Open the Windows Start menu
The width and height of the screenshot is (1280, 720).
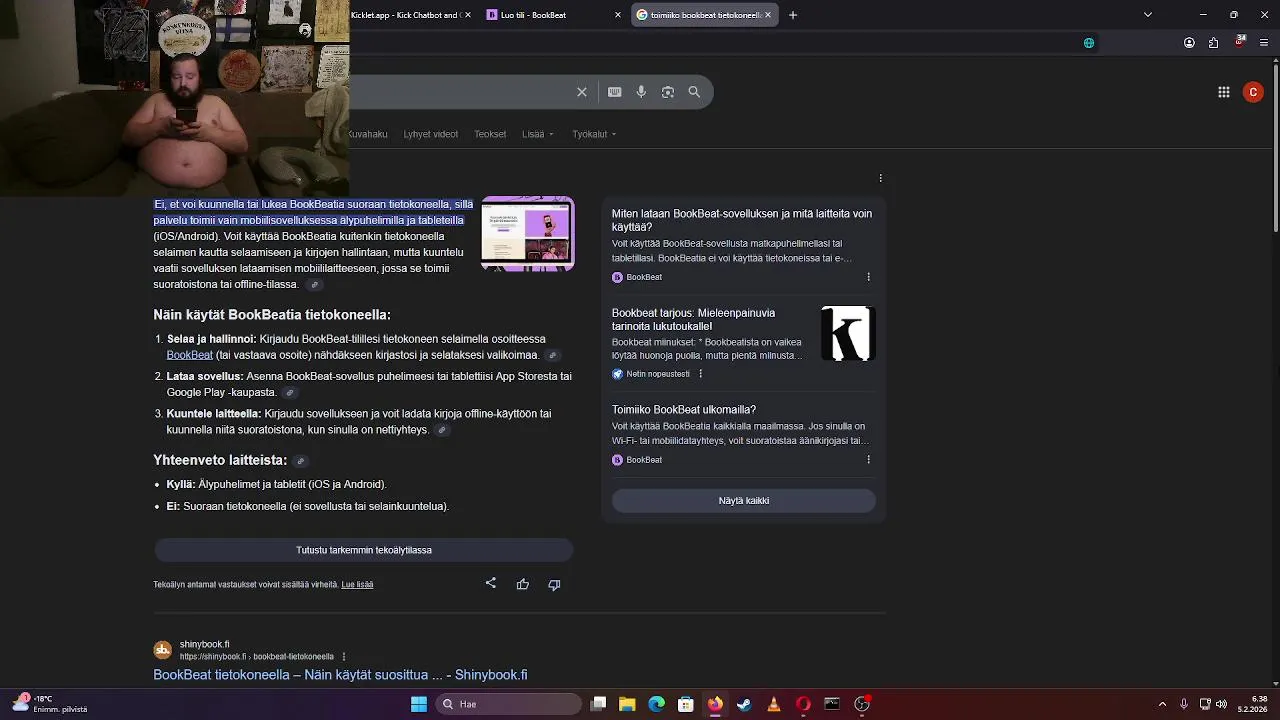(419, 704)
